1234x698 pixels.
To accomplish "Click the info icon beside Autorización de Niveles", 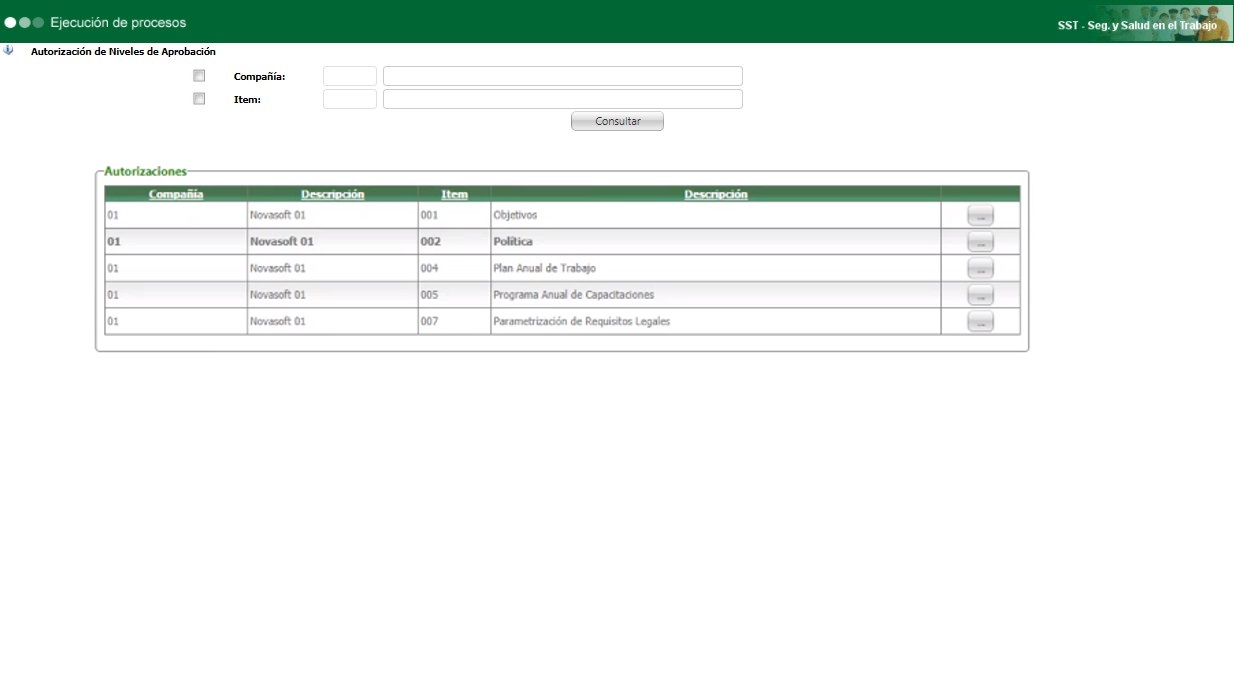I will [x=9, y=50].
